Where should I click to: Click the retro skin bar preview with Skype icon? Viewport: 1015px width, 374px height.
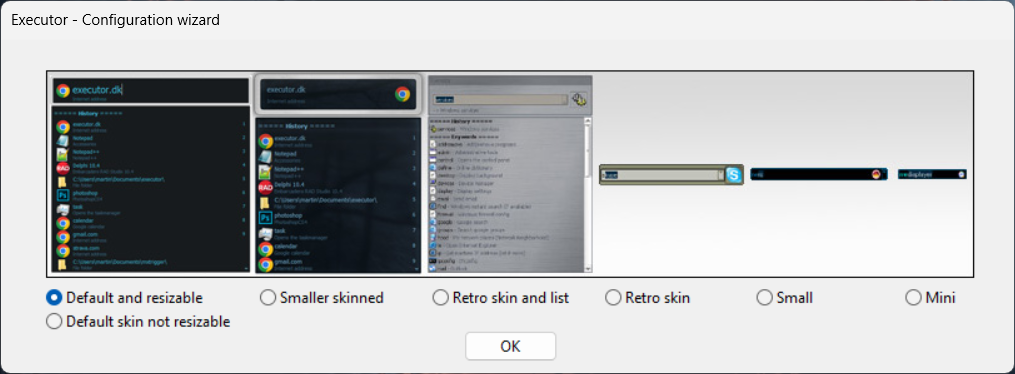[x=671, y=175]
